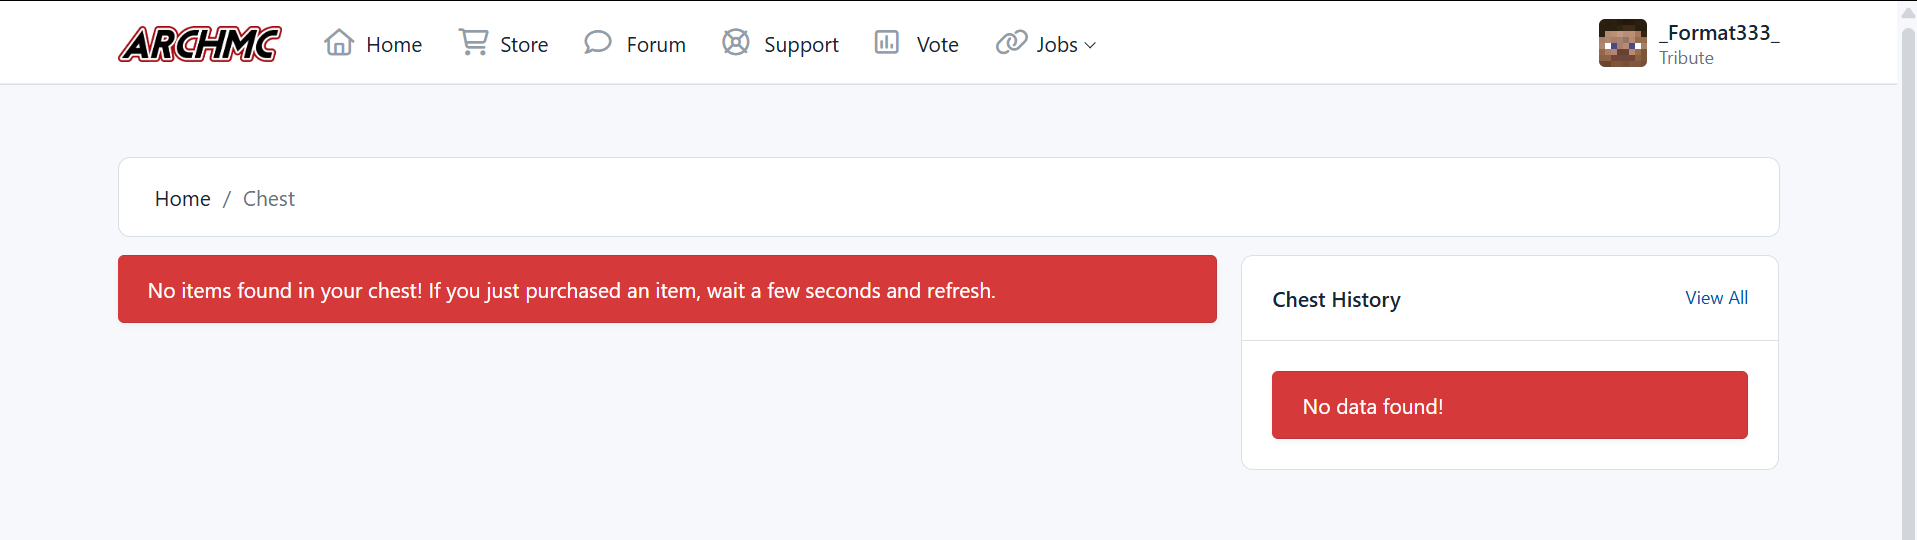Viewport: 1917px width, 540px height.
Task: Open the Forum menu item
Action: (x=656, y=45)
